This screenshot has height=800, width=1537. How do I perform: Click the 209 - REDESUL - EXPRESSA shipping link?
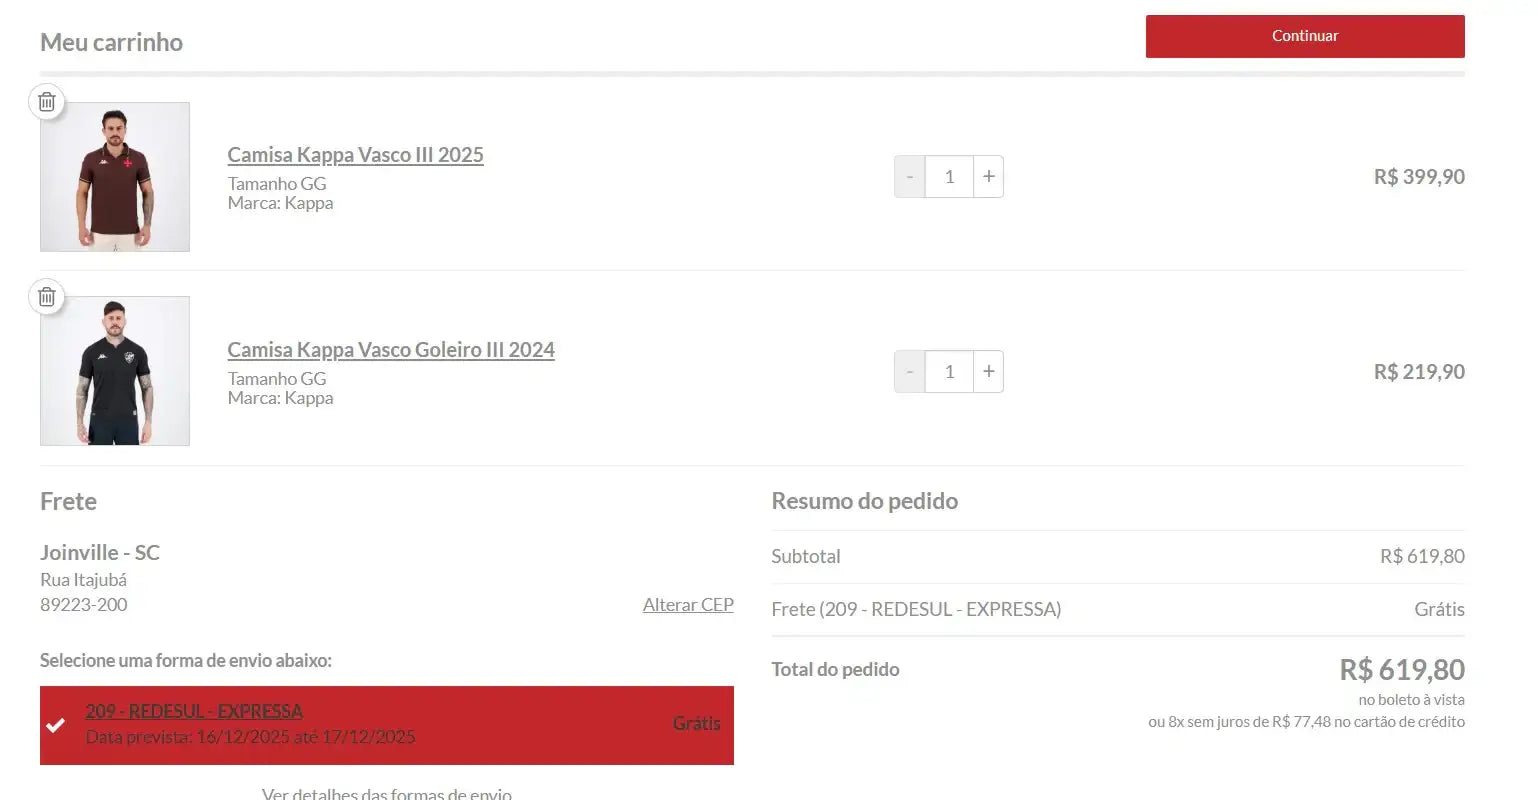tap(194, 711)
